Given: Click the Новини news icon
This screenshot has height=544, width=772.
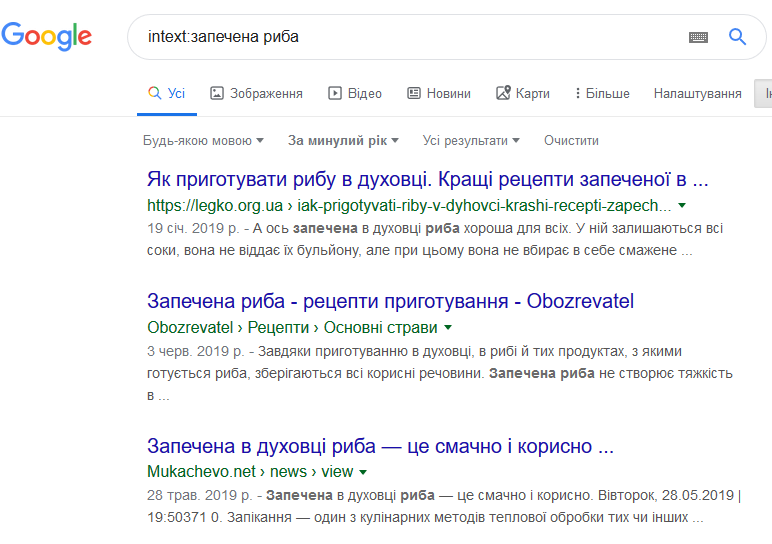Looking at the screenshot, I should 414,93.
